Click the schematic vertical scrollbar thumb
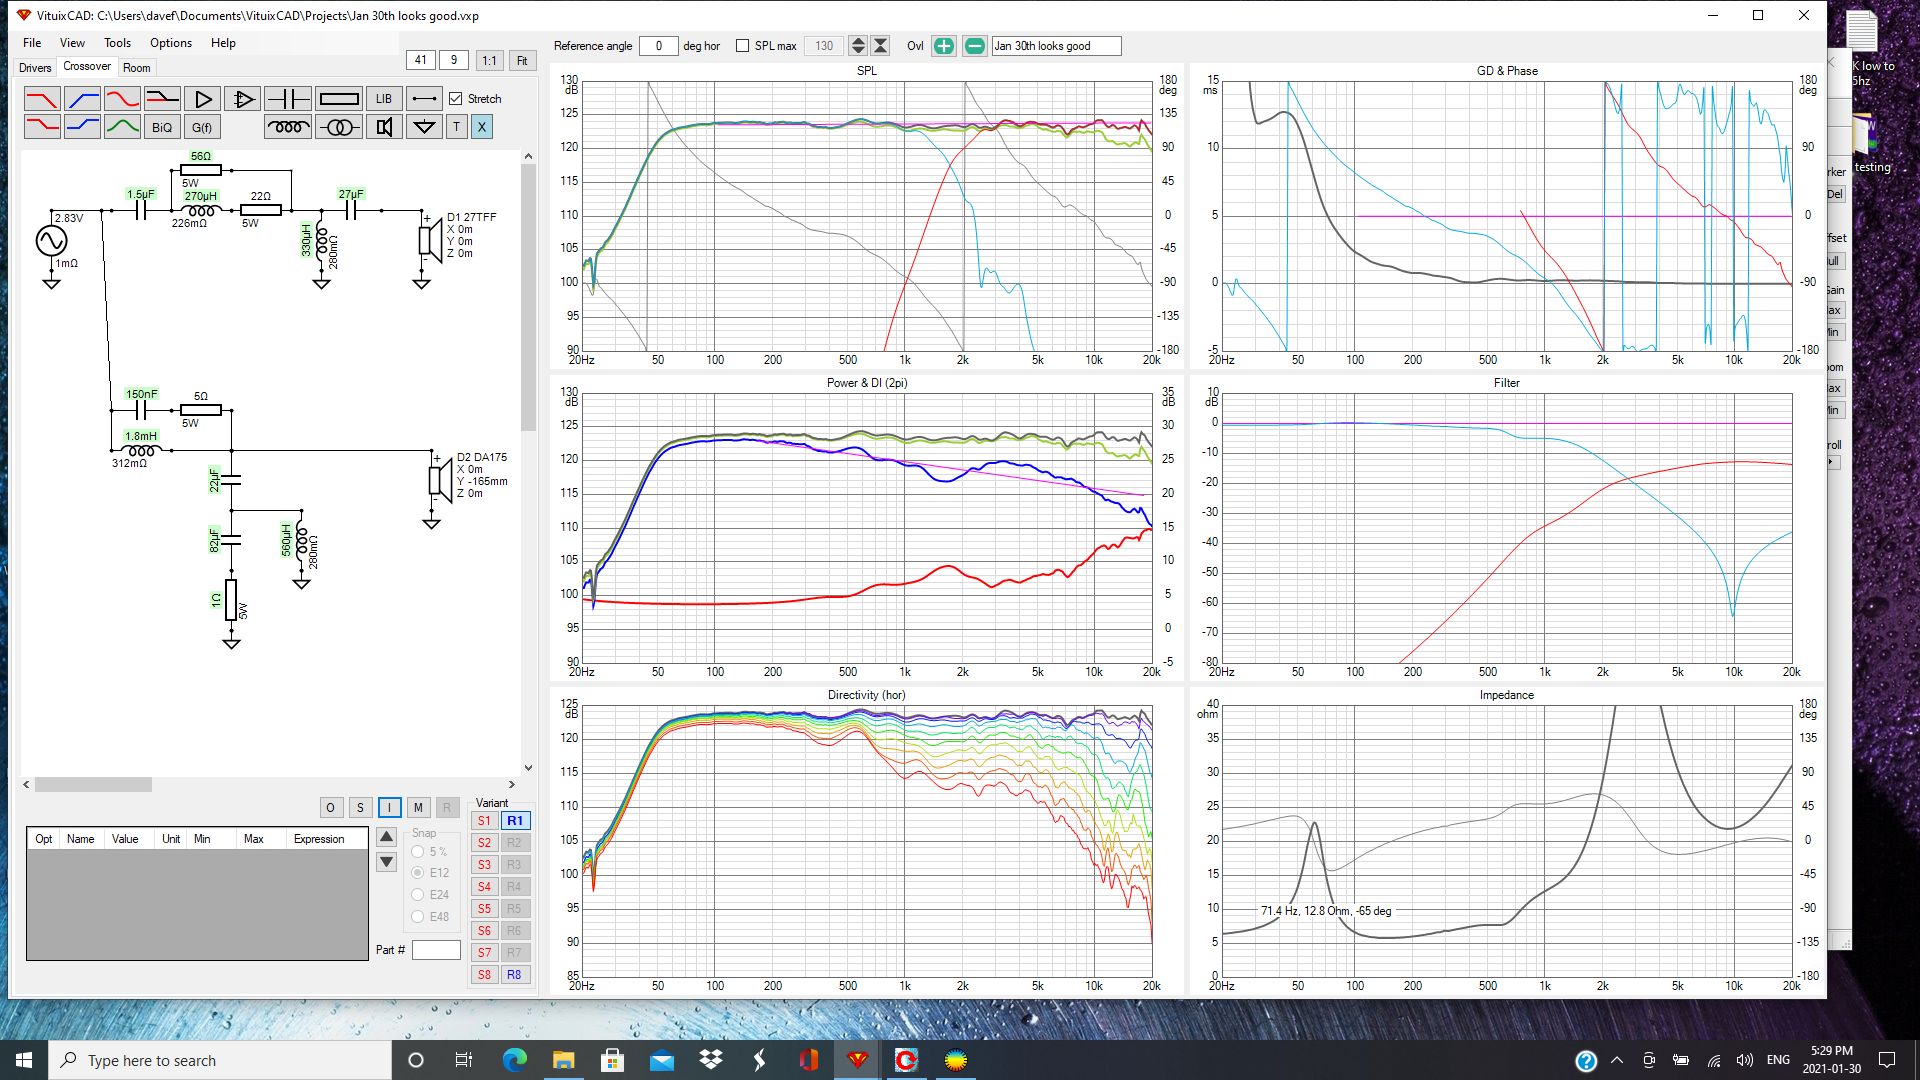This screenshot has width=1920, height=1080. [x=528, y=298]
